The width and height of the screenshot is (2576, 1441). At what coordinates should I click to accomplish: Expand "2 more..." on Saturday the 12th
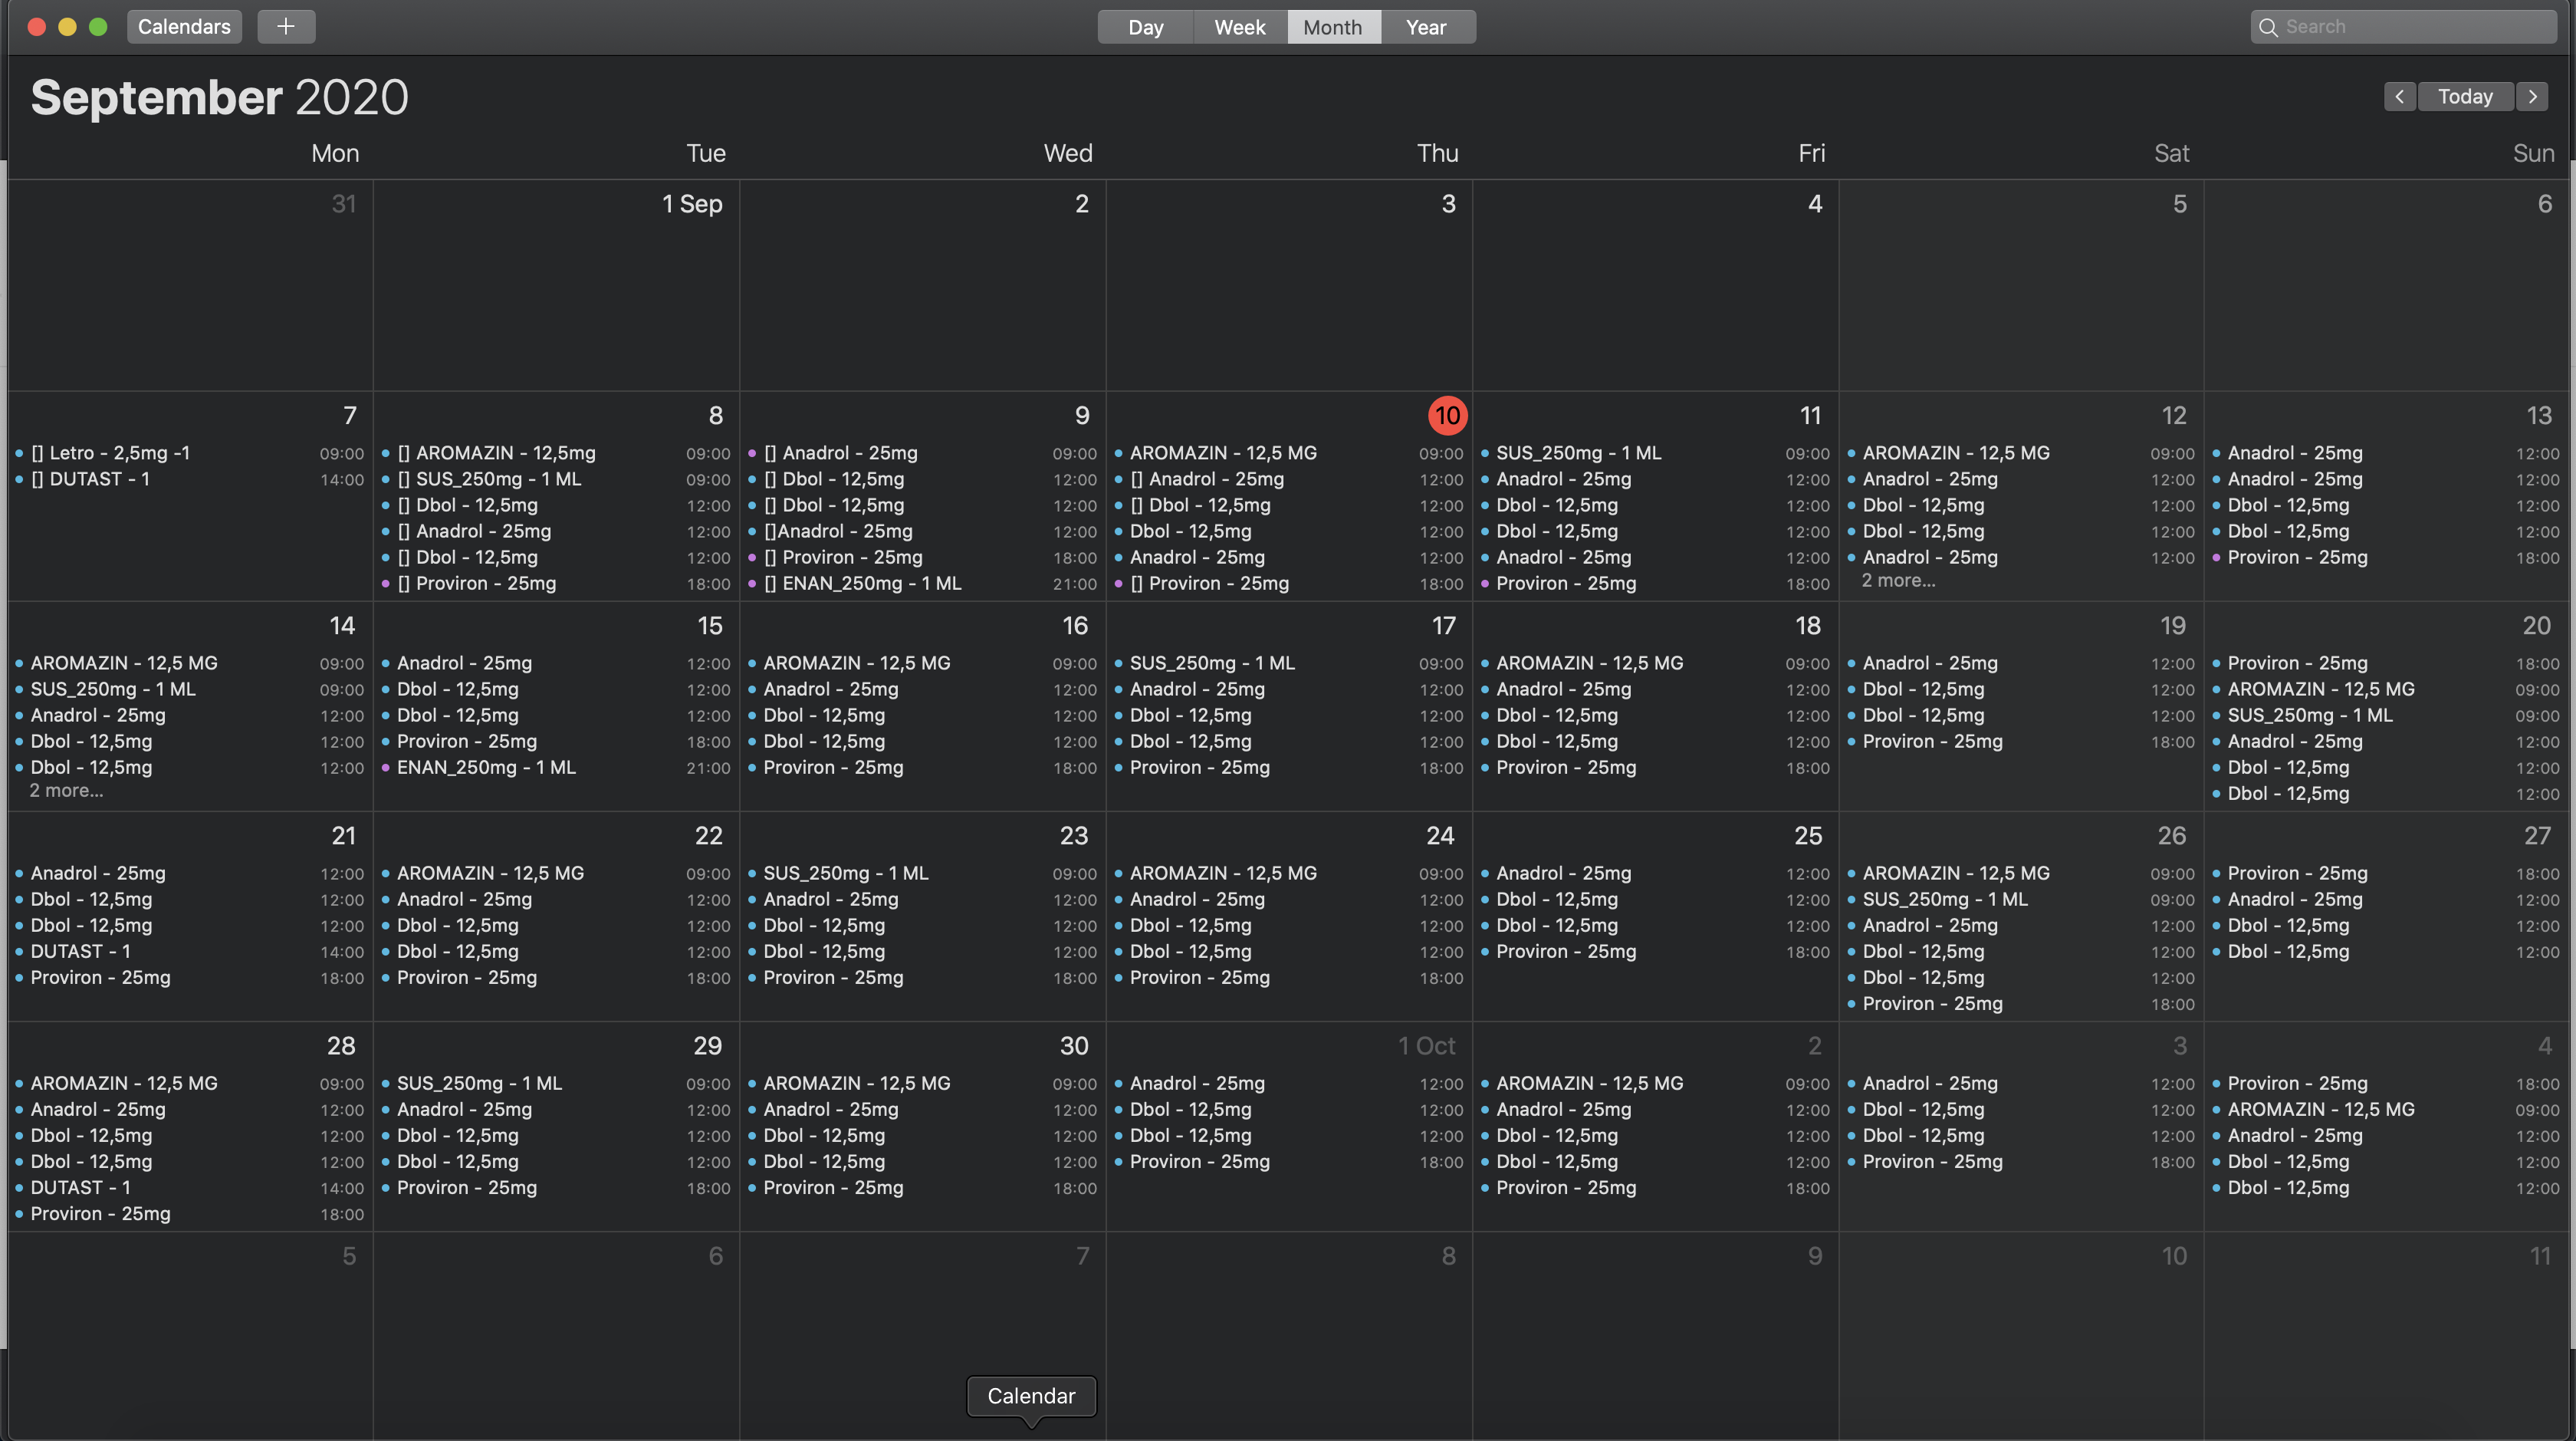[x=1898, y=581]
